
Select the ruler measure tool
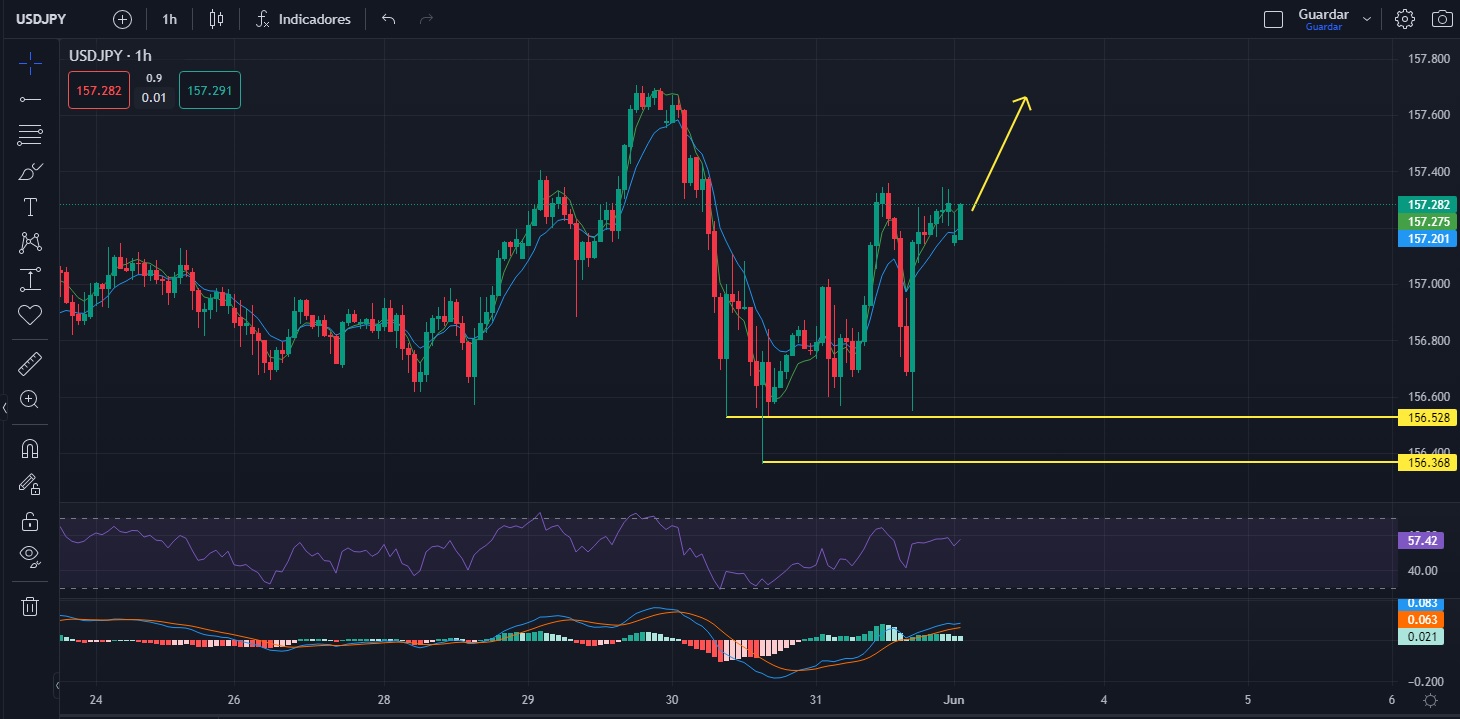(x=30, y=364)
